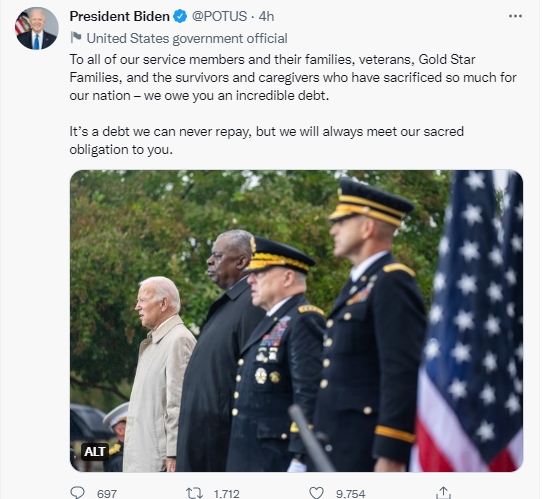Retweet using the retweet arrows icon

(x=194, y=493)
